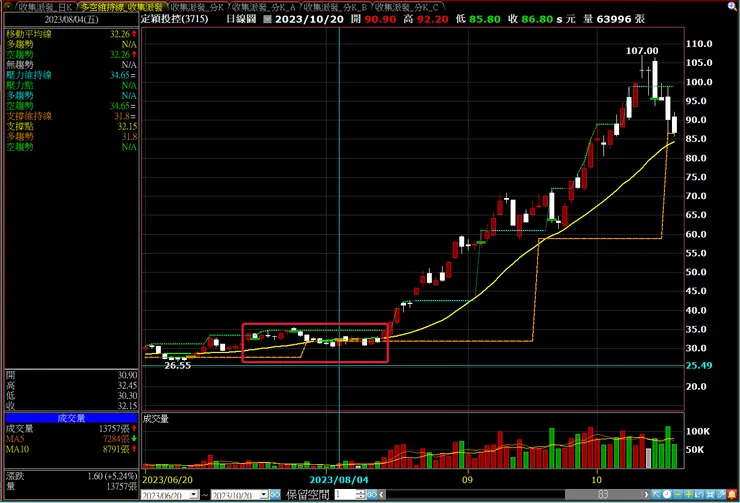The width and height of the screenshot is (740, 503).
Task: Click the blue 成交量 header bar
Action: click(71, 418)
